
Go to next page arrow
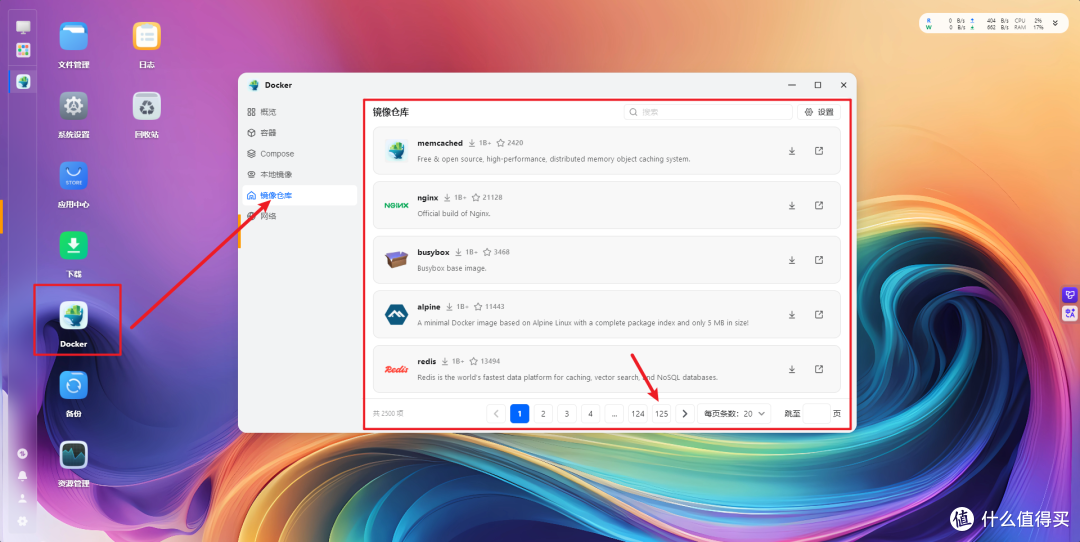click(x=685, y=414)
